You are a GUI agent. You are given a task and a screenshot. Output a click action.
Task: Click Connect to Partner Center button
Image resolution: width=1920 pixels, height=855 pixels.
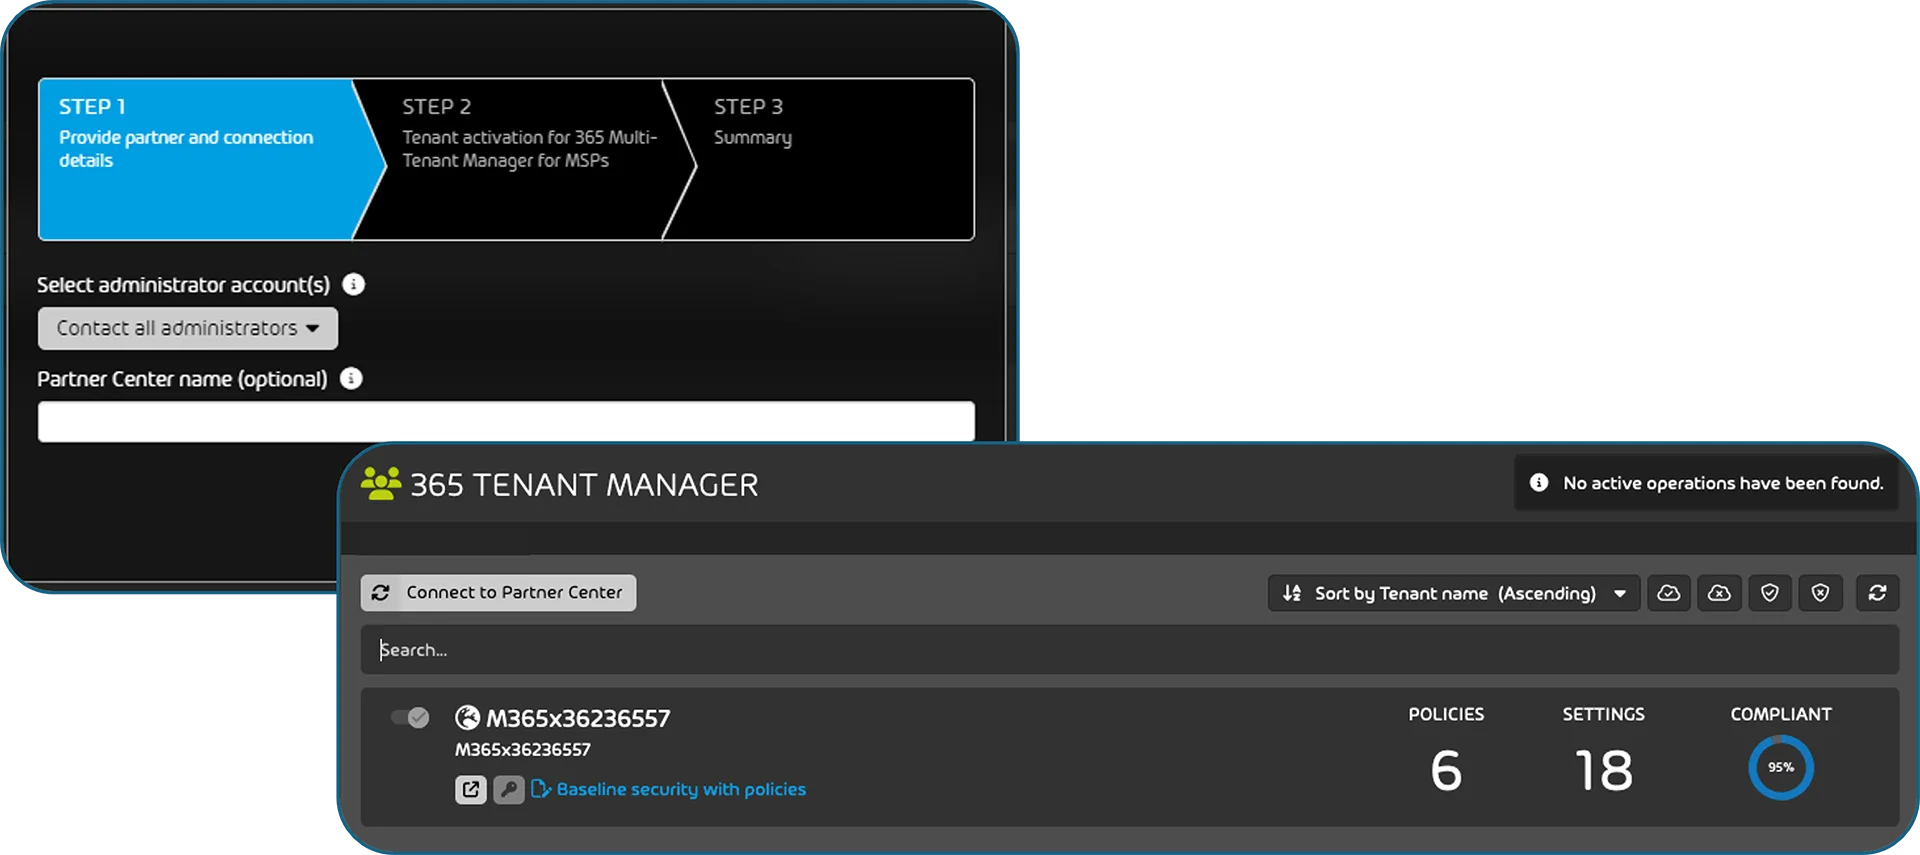point(498,593)
